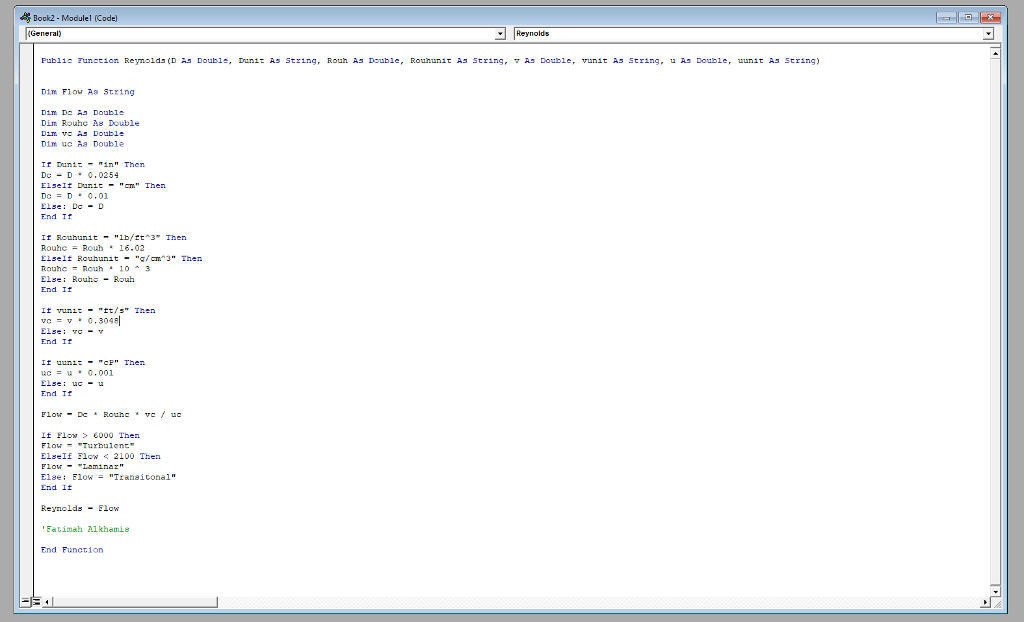Viewport: 1024px width, 622px height.
Task: Select the Full Module View icon
Action: [38, 601]
